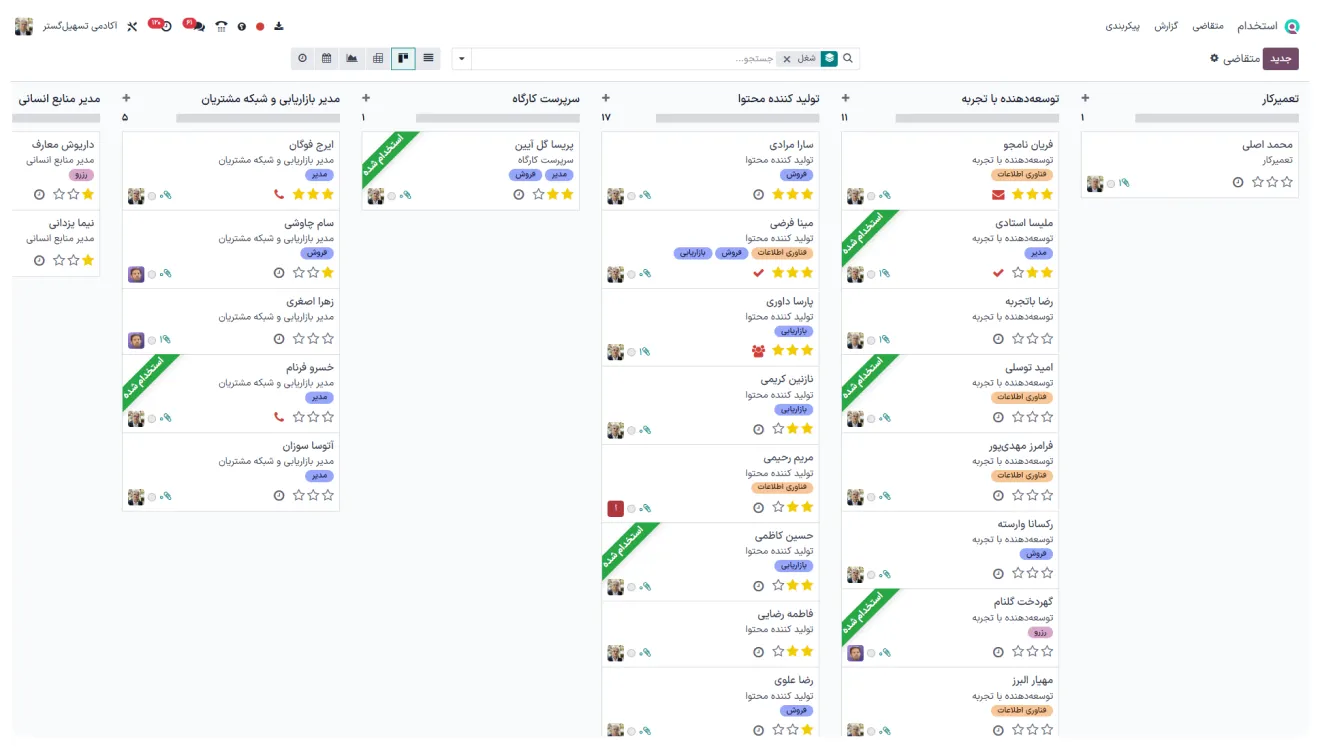
Task: Open the search options dropdown arrow
Action: [461, 58]
